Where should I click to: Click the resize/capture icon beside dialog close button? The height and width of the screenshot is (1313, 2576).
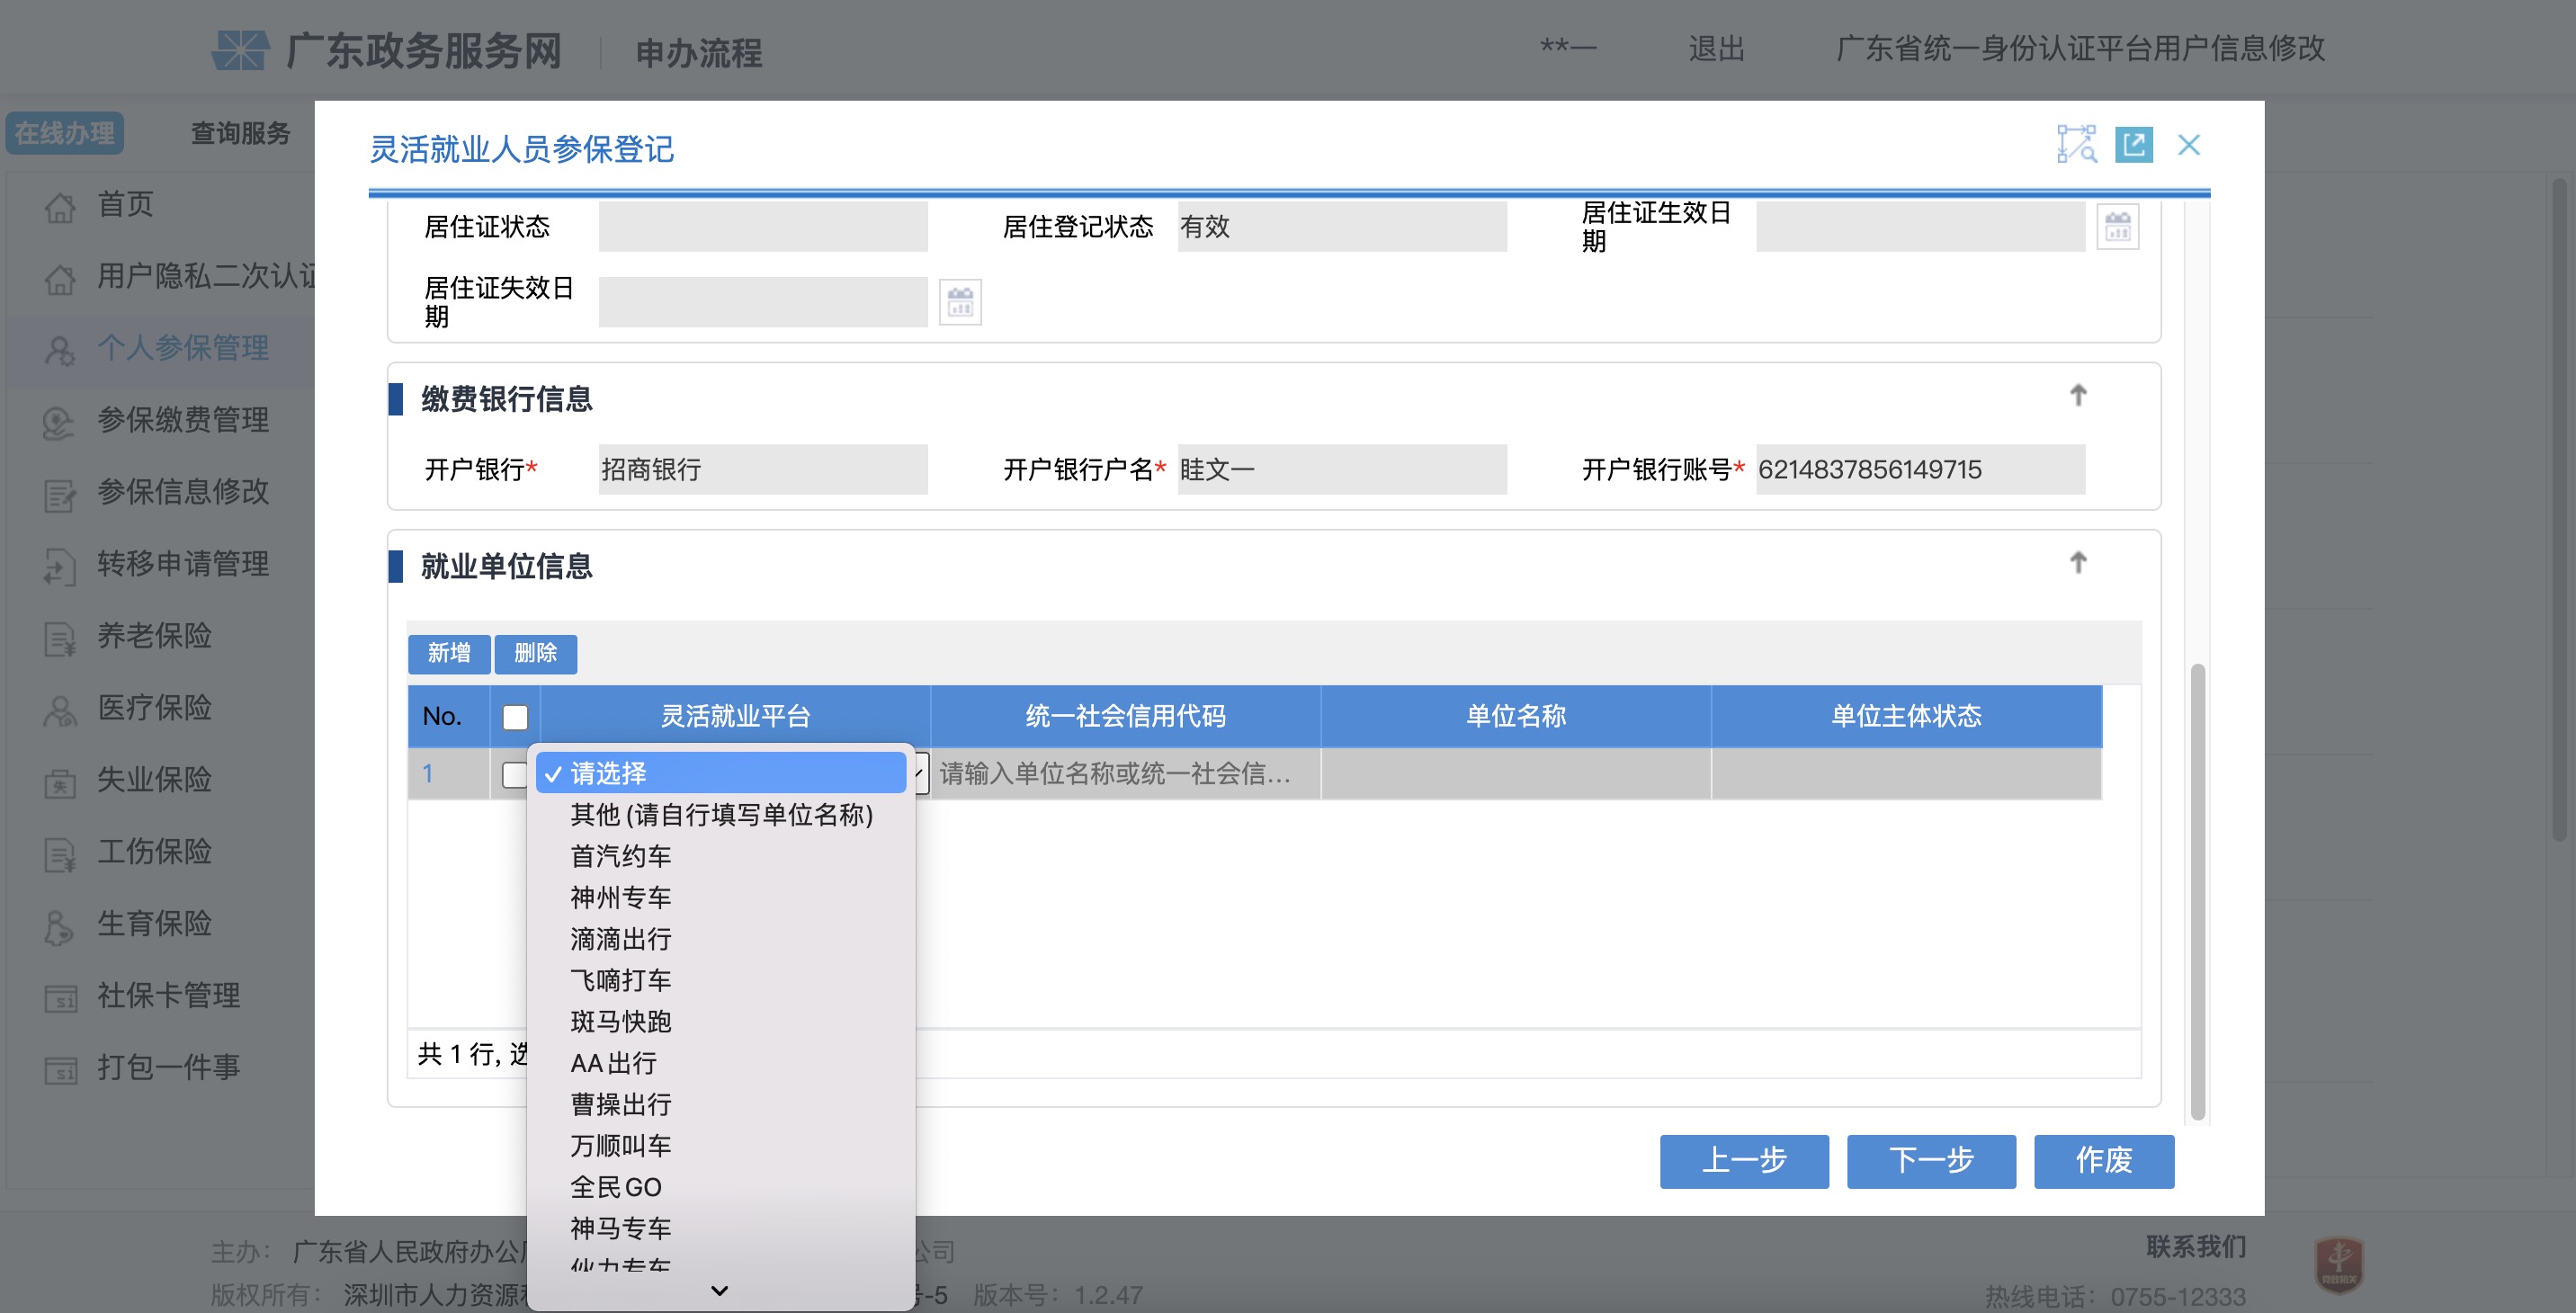2077,145
